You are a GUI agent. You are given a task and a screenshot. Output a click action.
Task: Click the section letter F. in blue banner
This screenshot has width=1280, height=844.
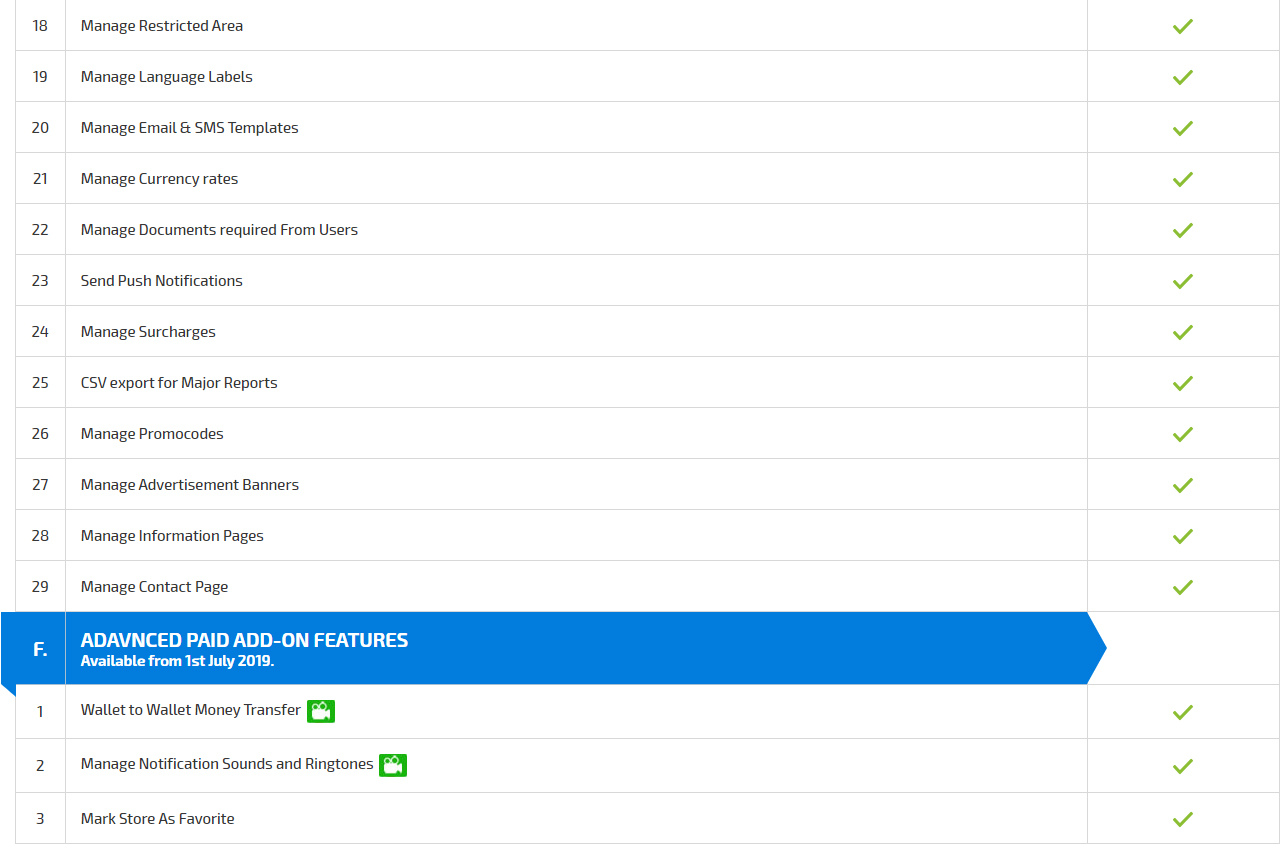[40, 649]
